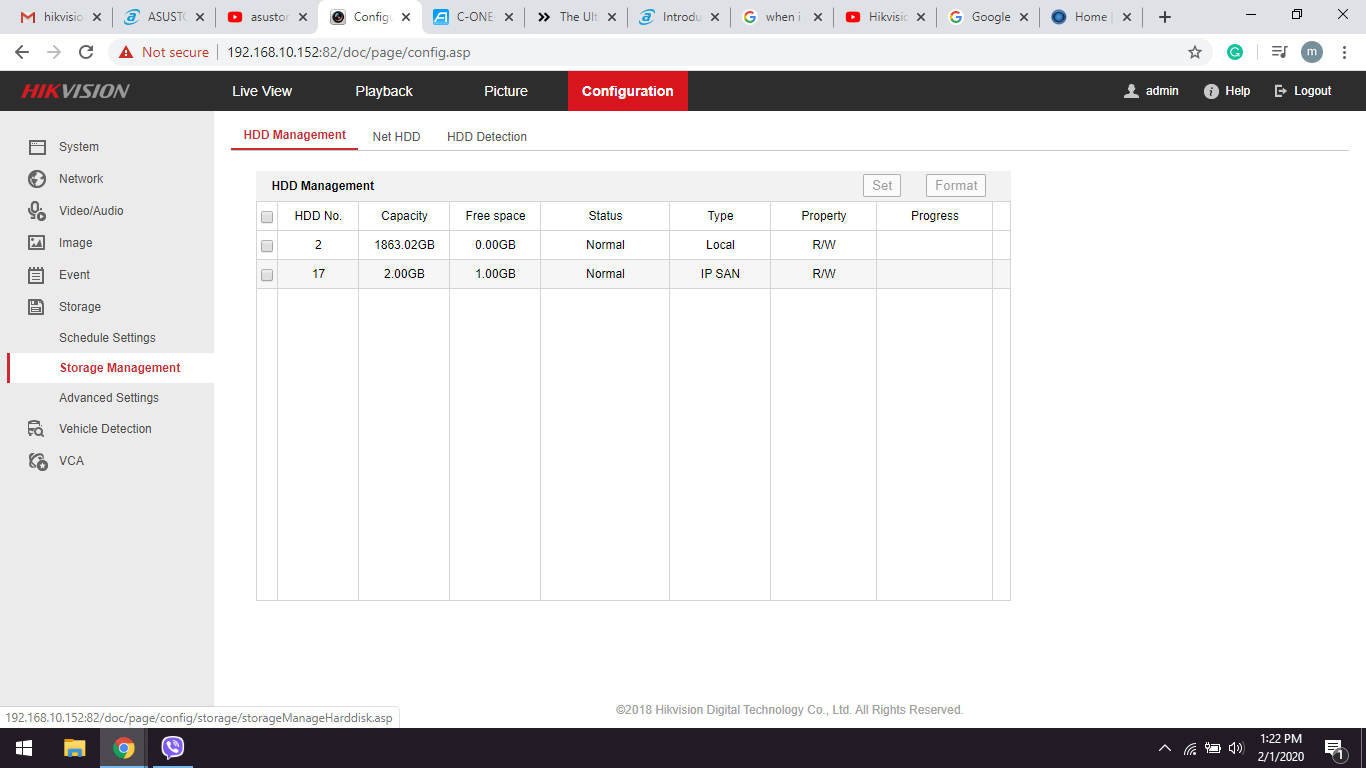Click the Help icon in header
This screenshot has height=768, width=1366.
point(1211,91)
